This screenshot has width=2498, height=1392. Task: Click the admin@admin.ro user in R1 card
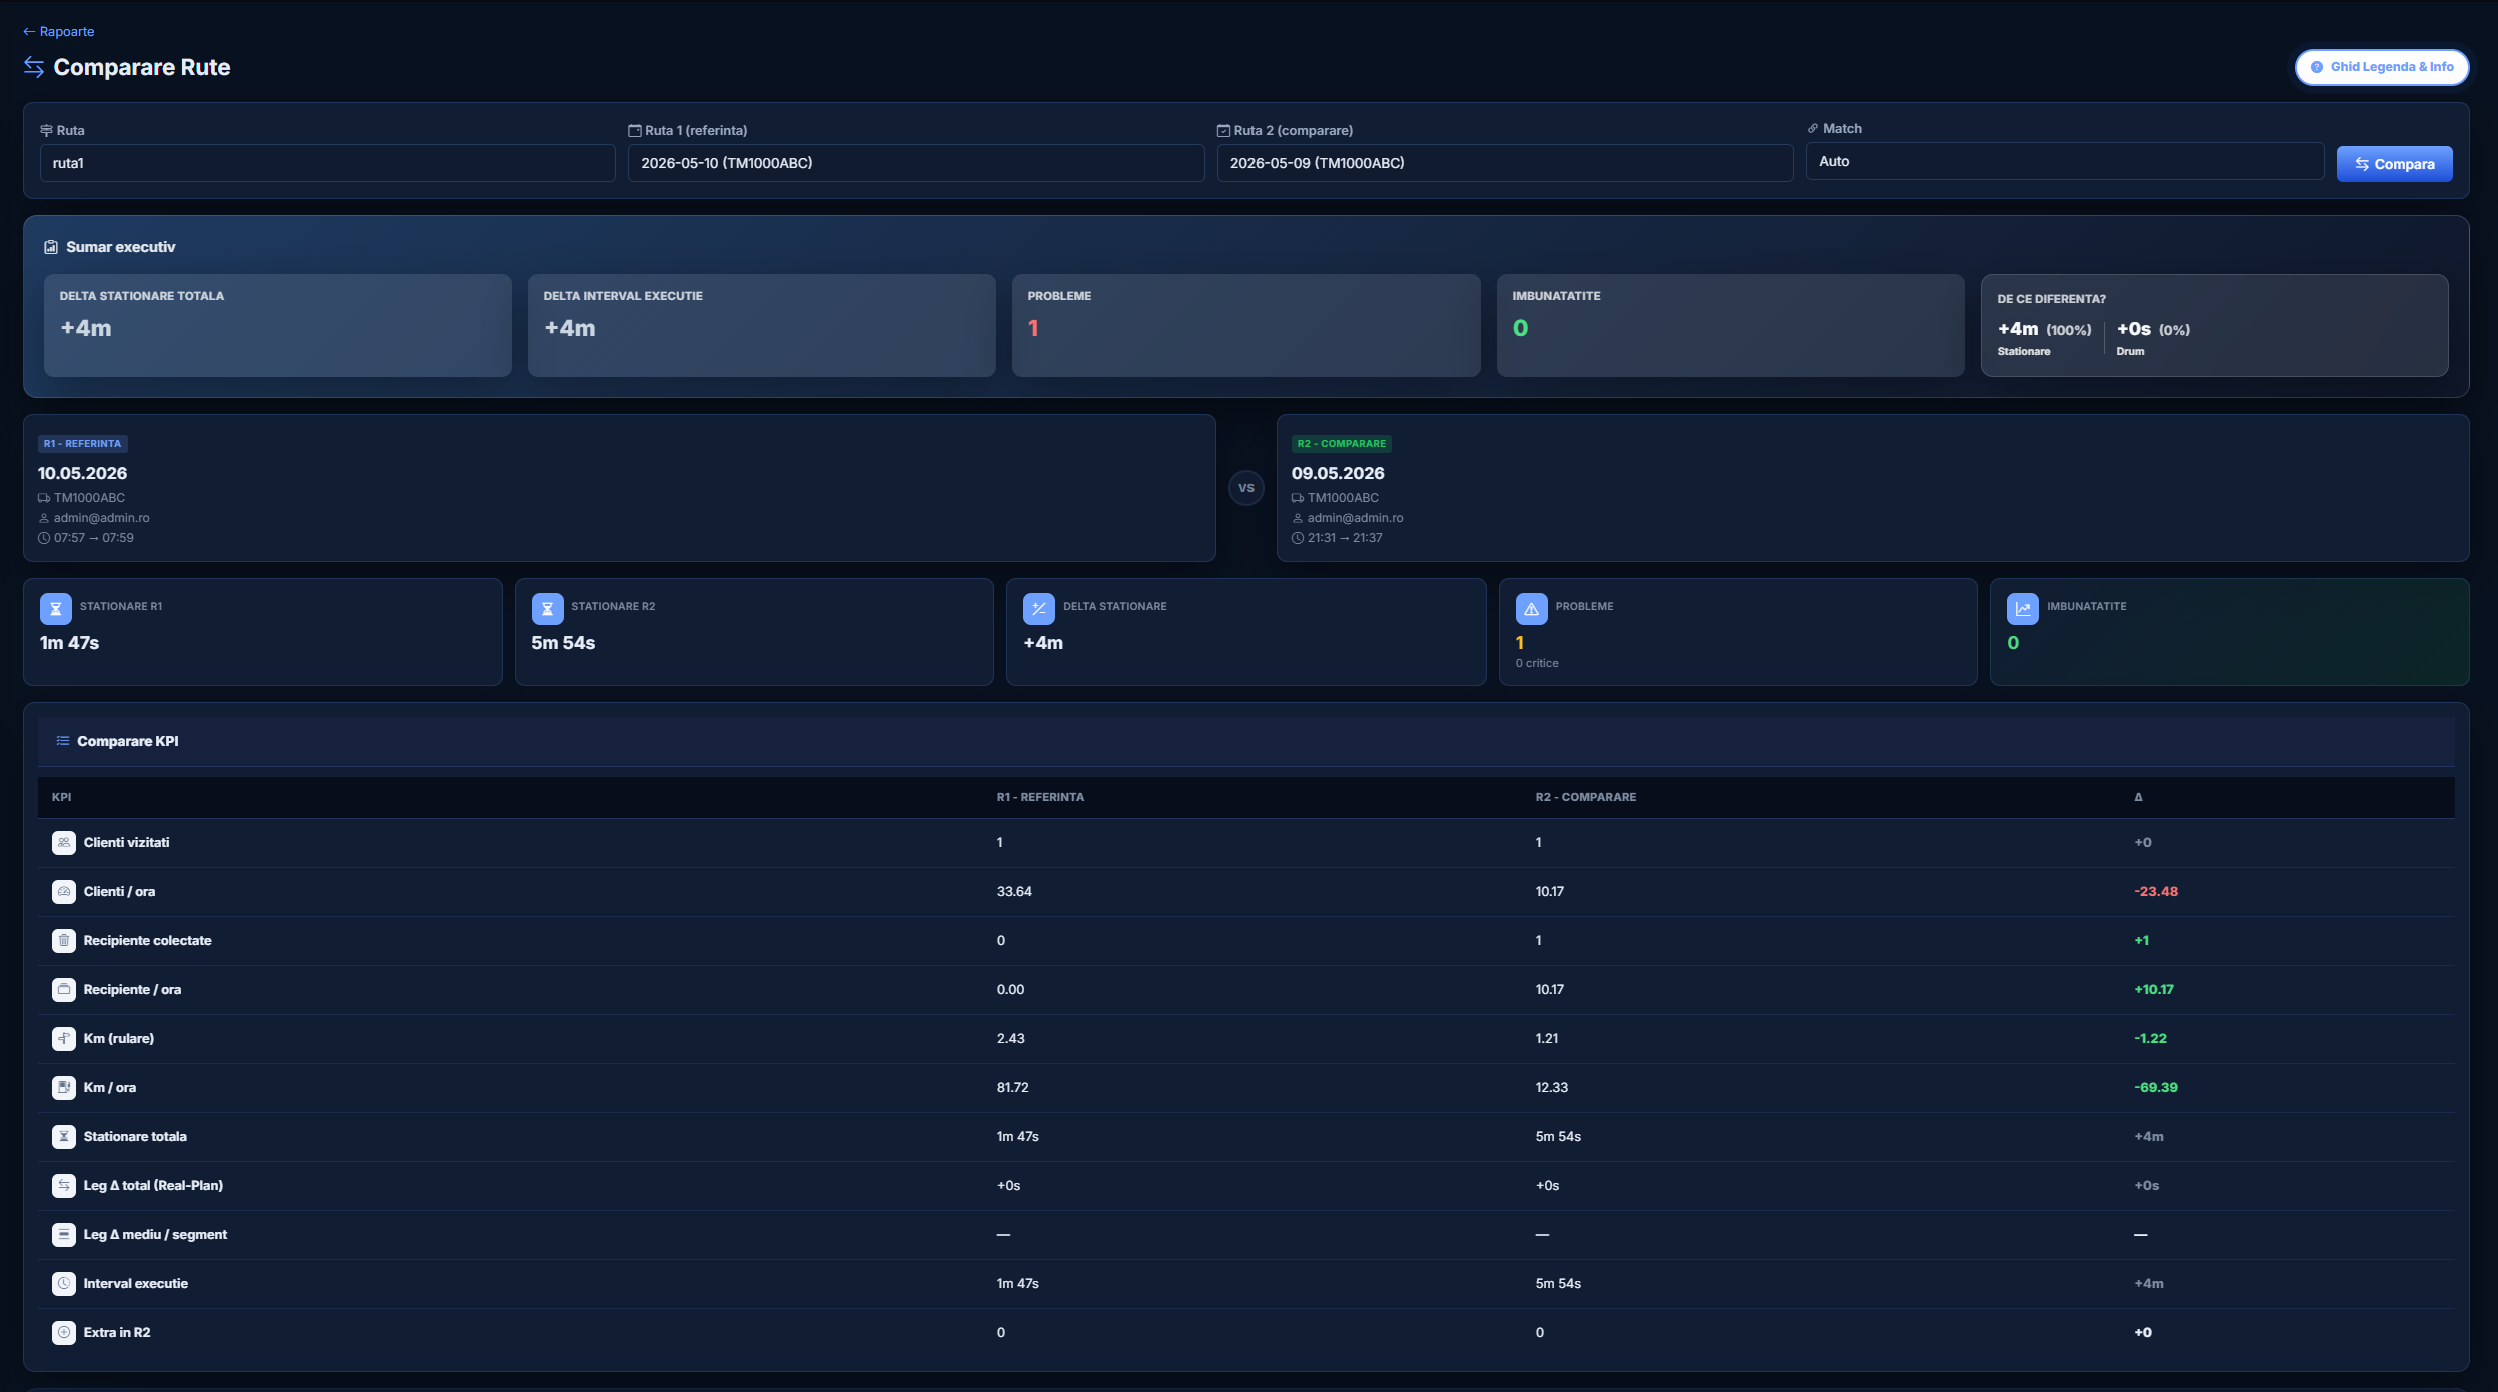(101, 518)
